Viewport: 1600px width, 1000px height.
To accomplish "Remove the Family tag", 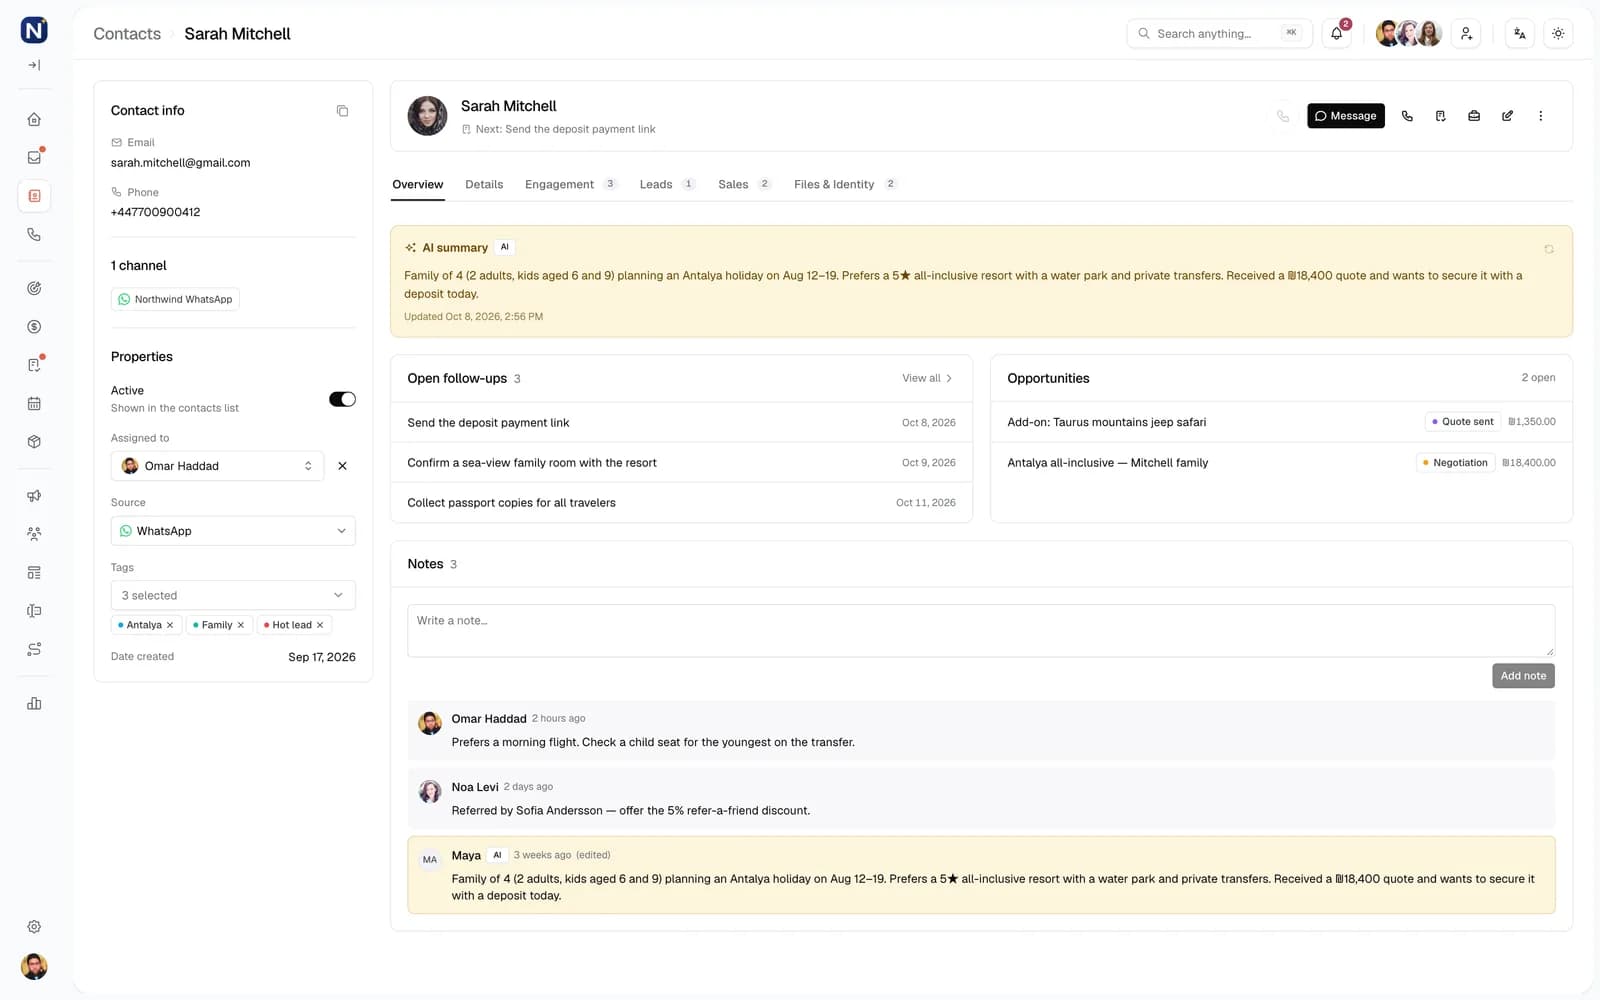I will [241, 625].
